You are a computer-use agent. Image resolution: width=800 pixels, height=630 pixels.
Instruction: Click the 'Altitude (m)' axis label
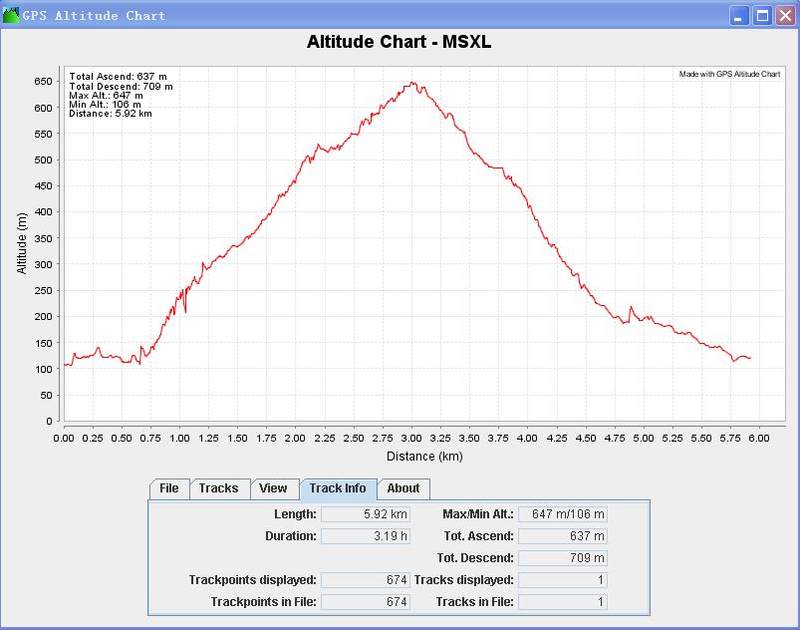pos(21,243)
